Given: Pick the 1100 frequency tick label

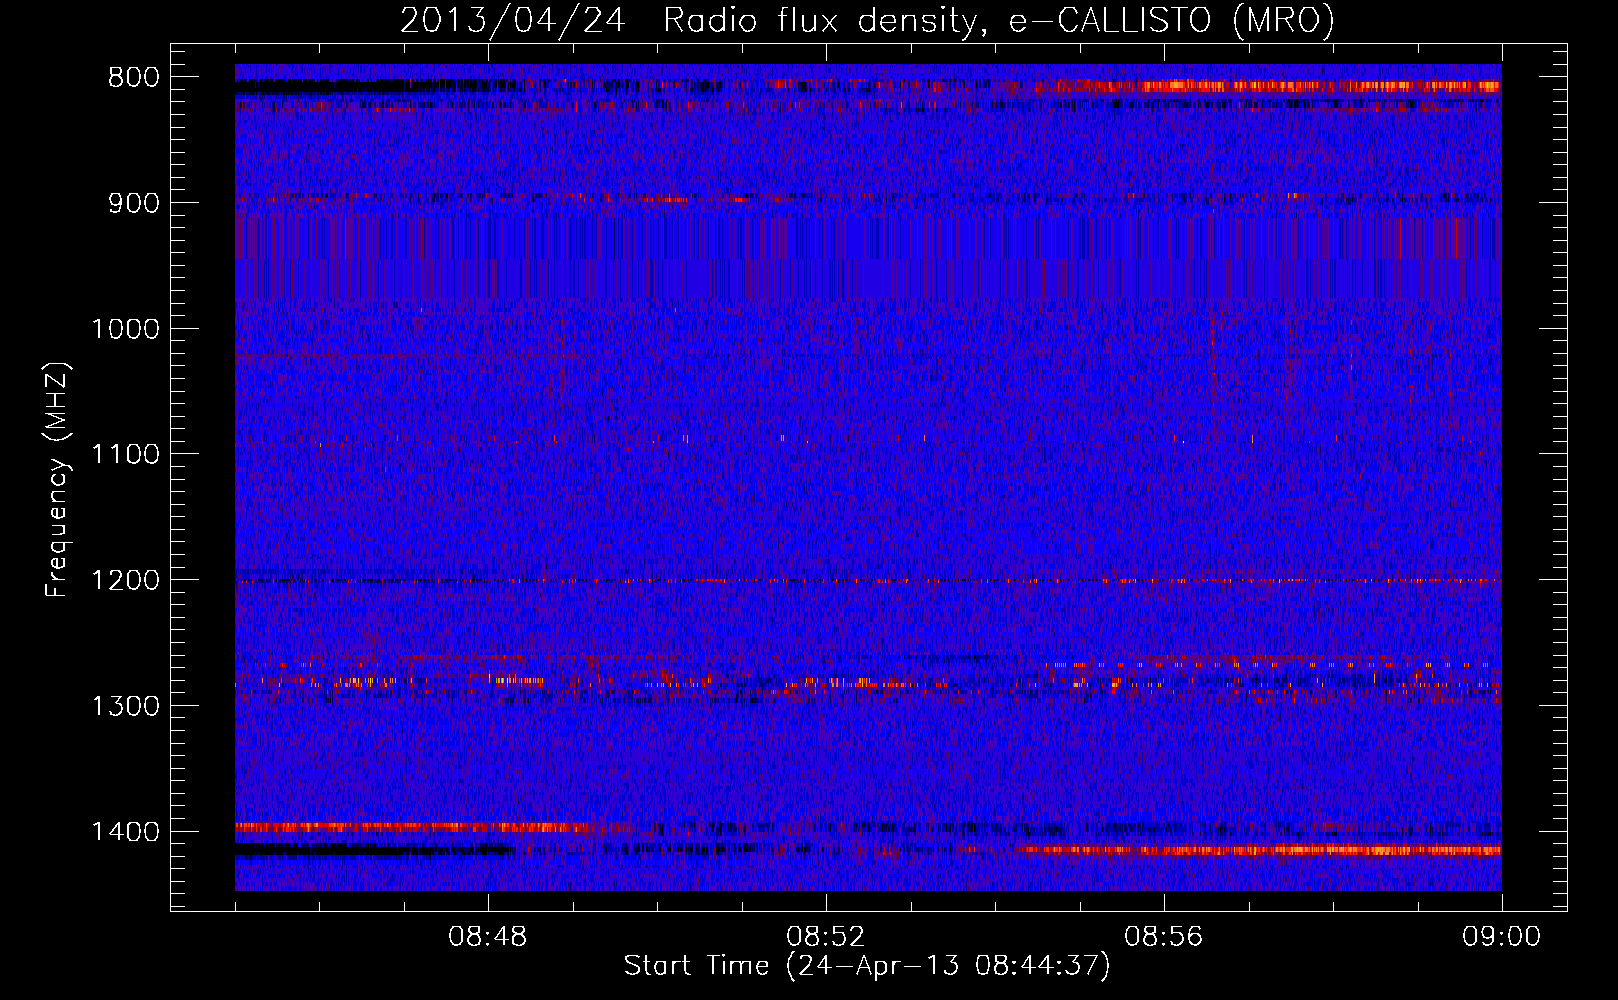Looking at the screenshot, I should coord(126,455).
